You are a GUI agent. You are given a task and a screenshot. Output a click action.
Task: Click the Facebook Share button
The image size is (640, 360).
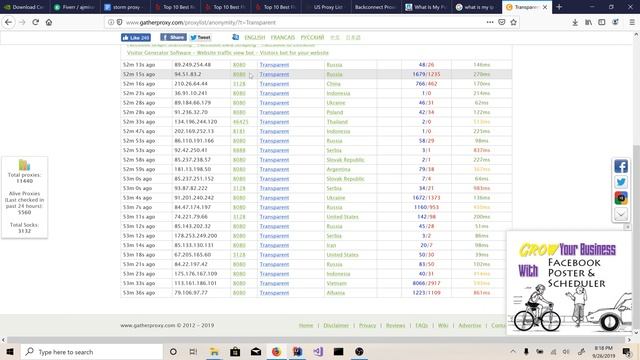tap(173, 38)
